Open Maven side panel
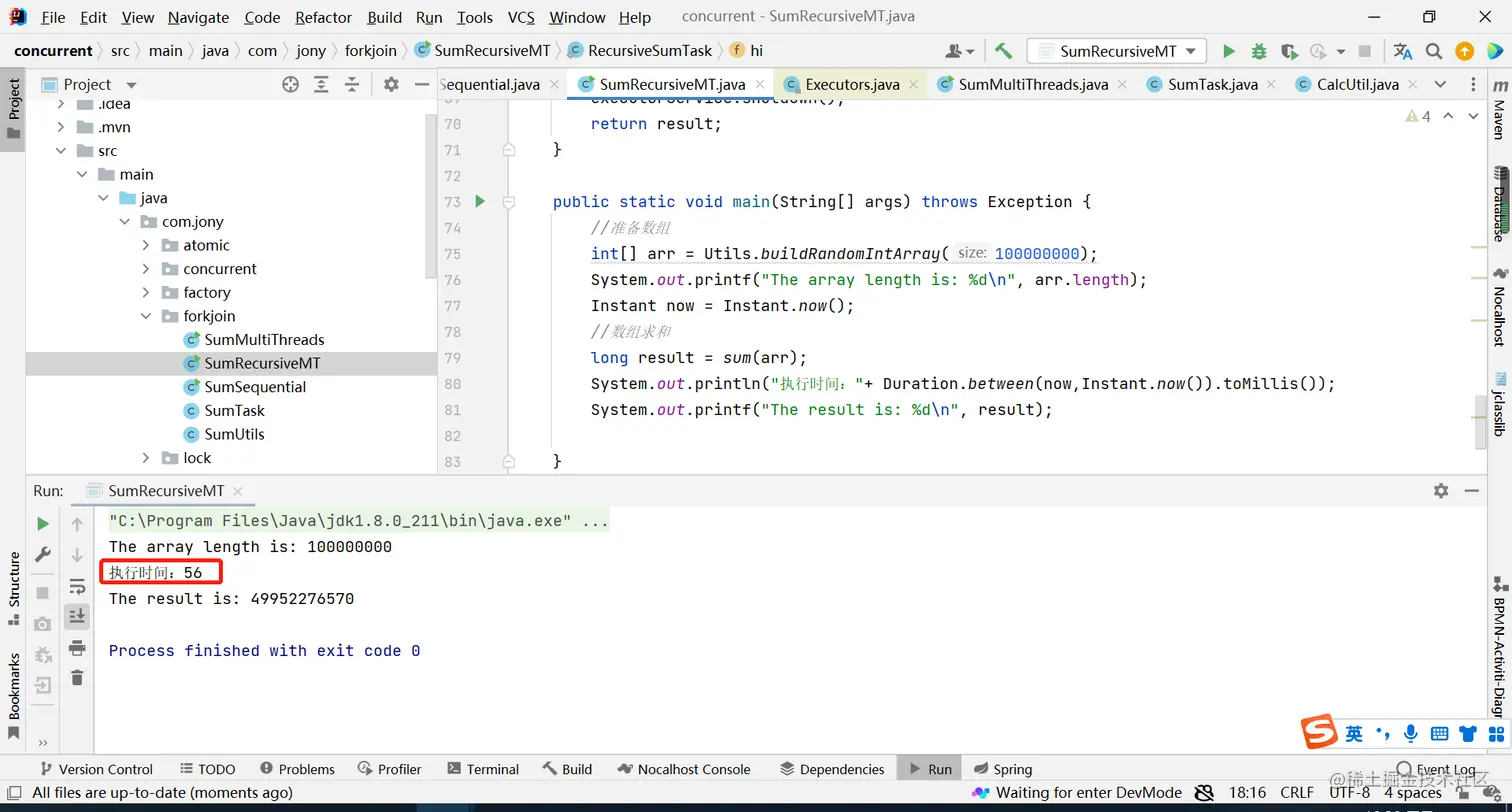 click(1499, 110)
